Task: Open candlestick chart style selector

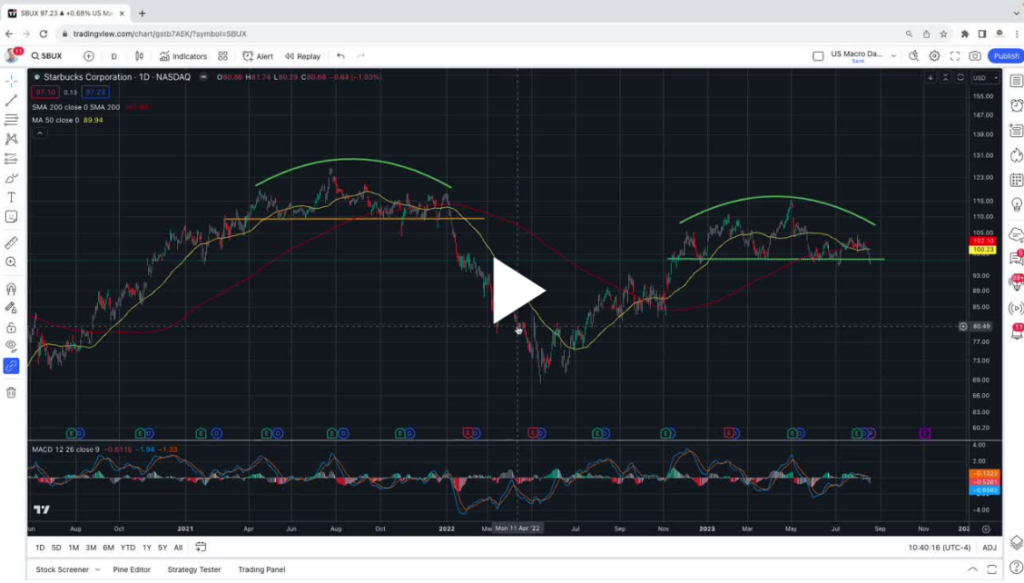Action: (x=139, y=56)
